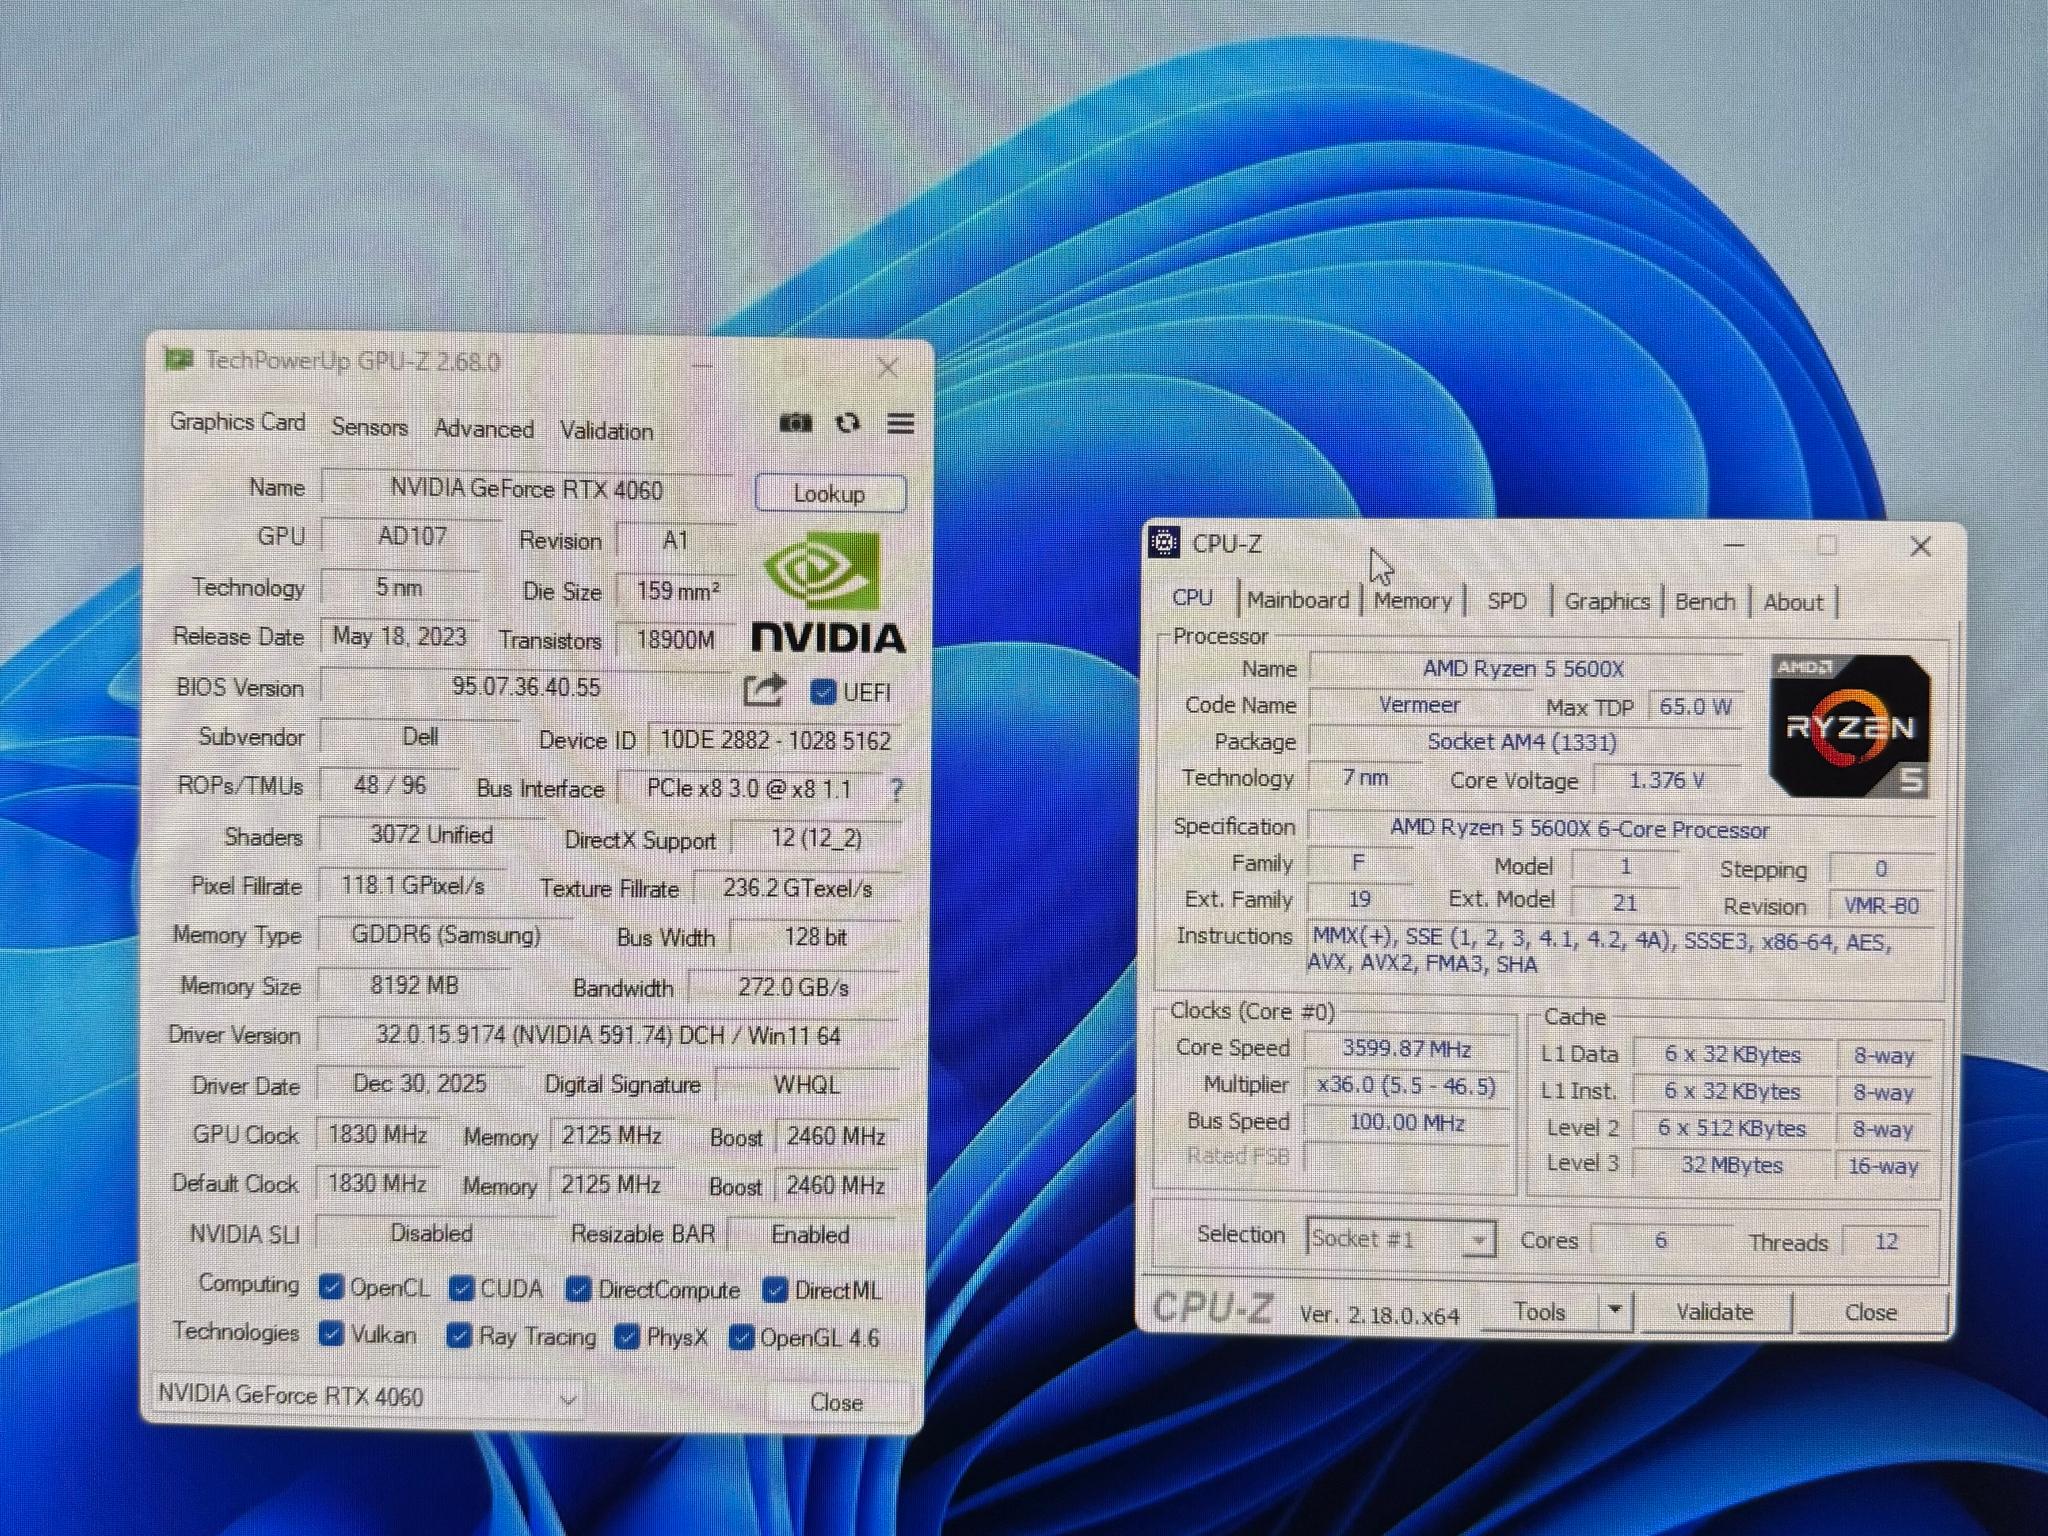This screenshot has height=1536, width=2048.
Task: Click the NVIDIA logo in GPU-Z
Action: pos(828,592)
